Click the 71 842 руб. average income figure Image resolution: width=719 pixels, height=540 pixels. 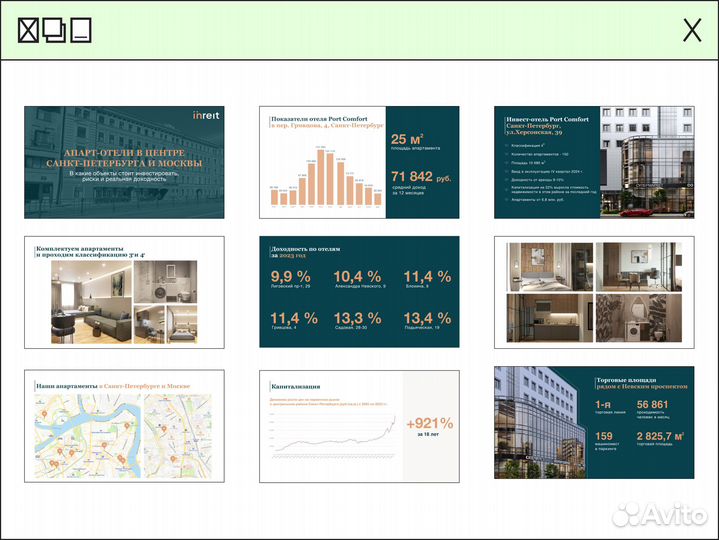coord(421,177)
